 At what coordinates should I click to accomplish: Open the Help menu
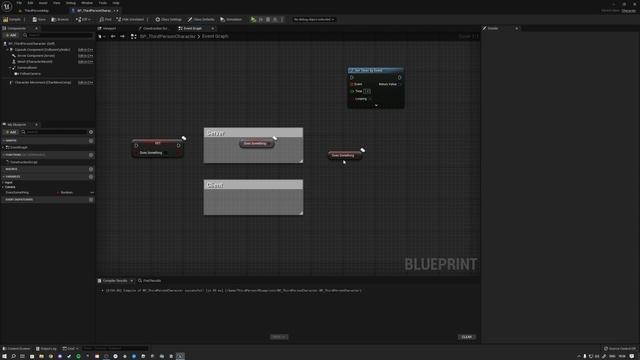coord(116,3)
